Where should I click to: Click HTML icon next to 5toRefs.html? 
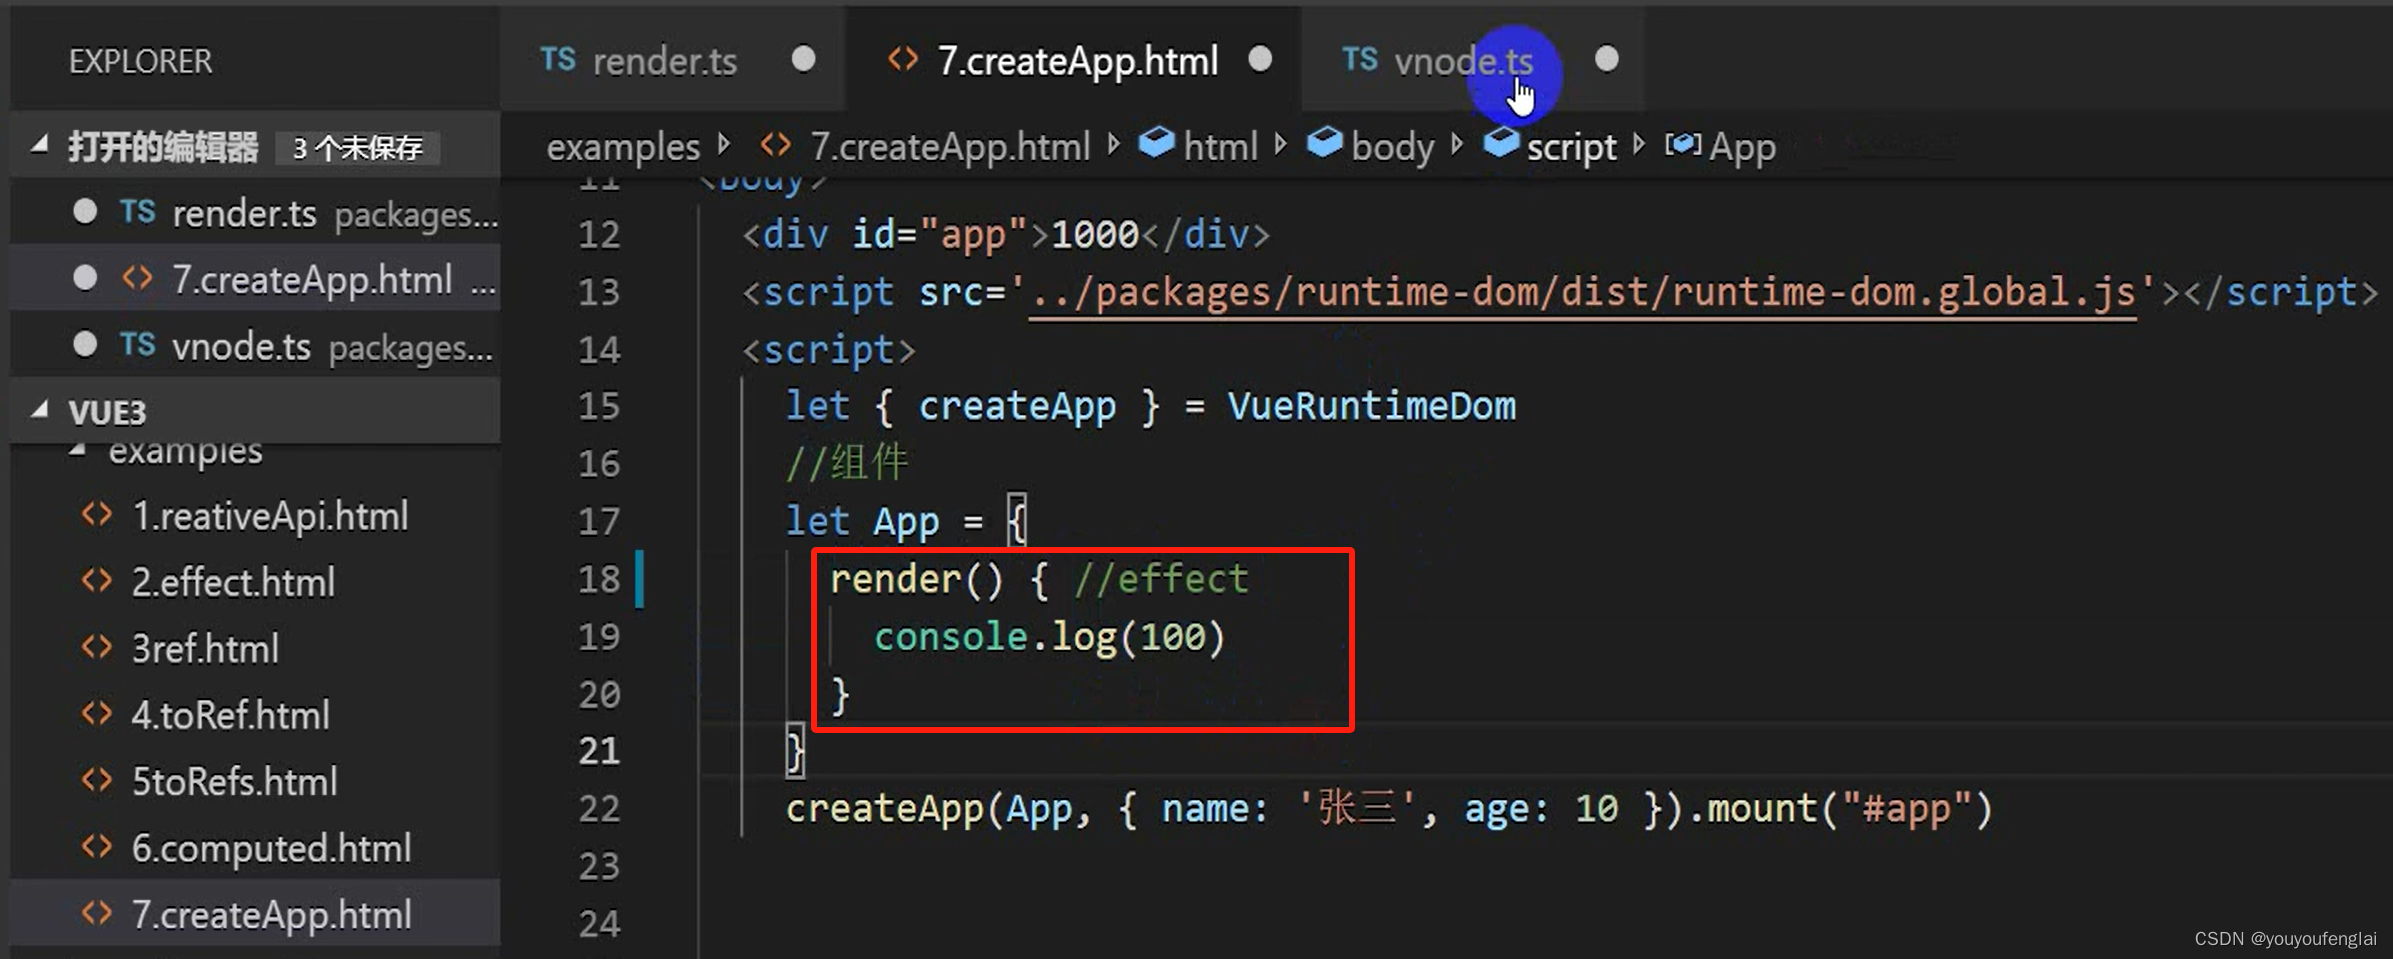pos(97,780)
